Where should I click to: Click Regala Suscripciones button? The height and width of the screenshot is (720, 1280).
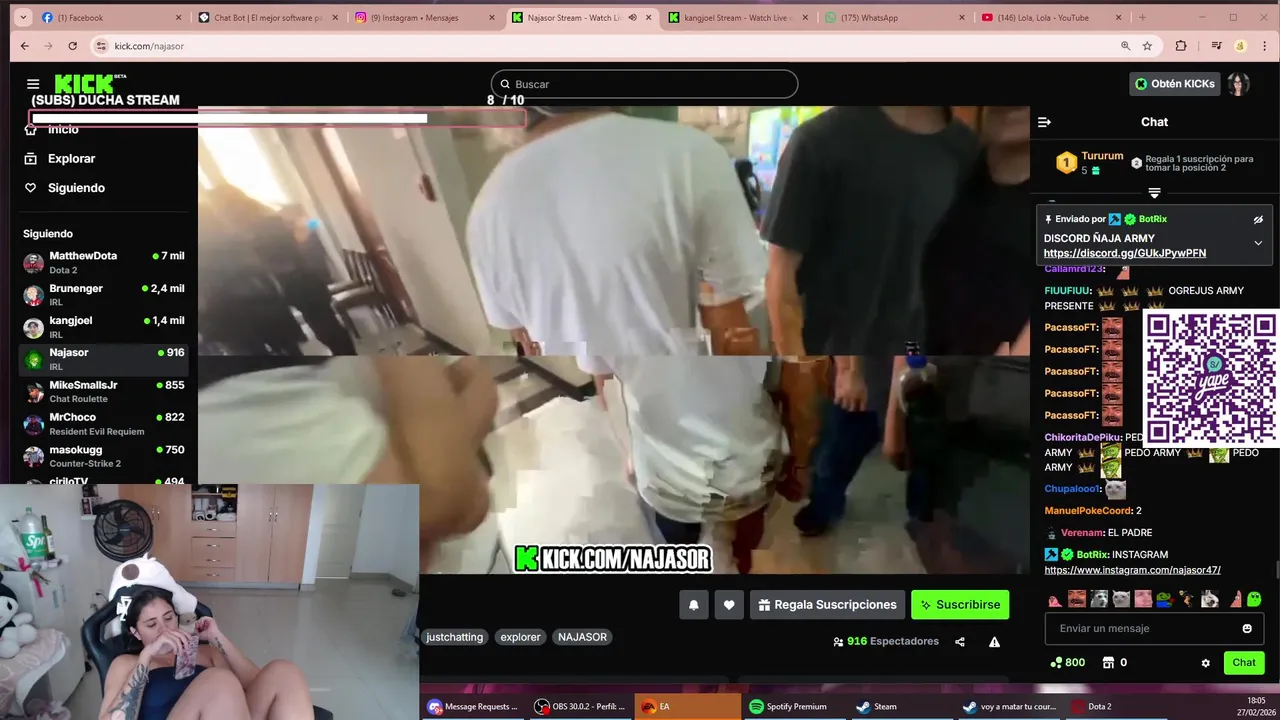pos(827,605)
